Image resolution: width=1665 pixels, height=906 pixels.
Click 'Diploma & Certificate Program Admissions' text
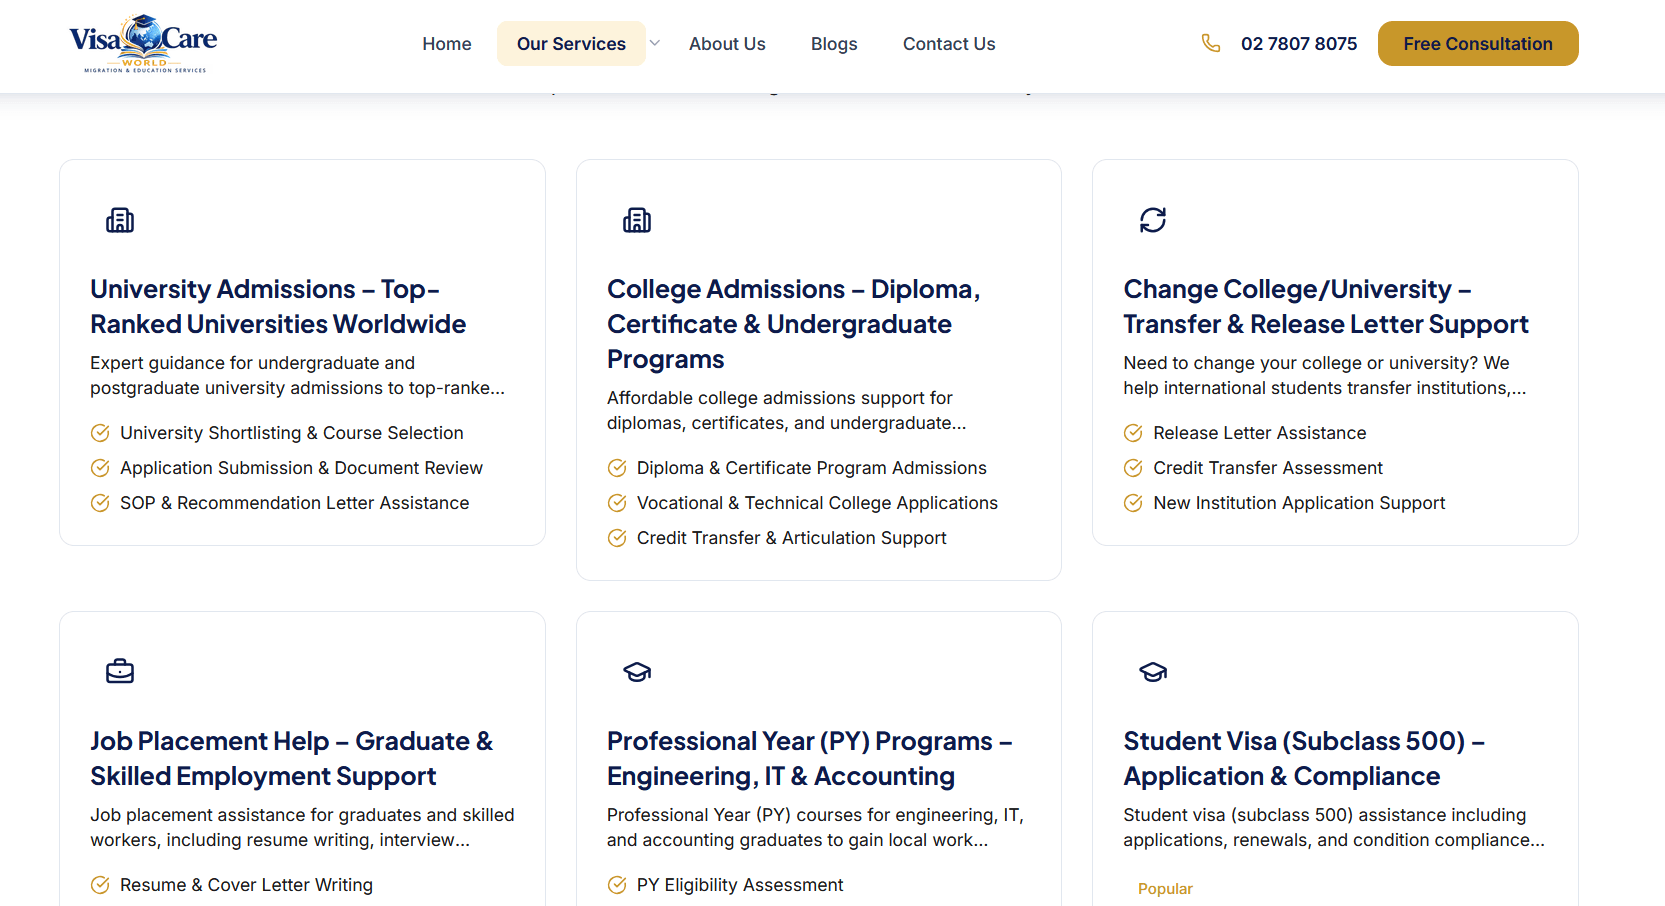pos(812,468)
